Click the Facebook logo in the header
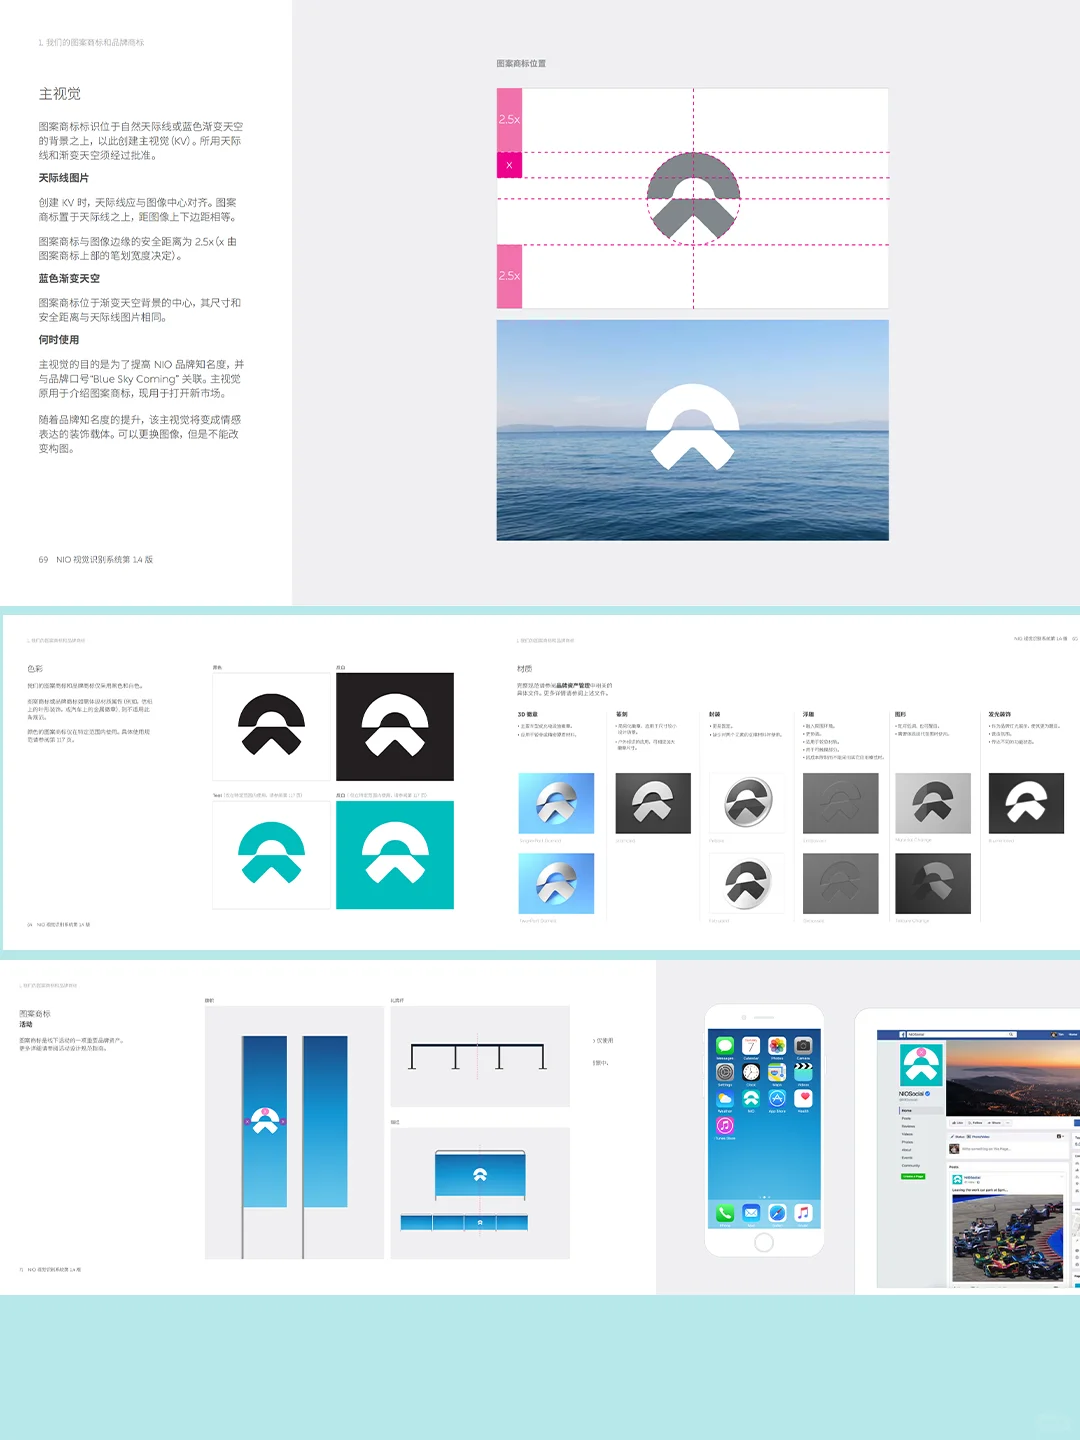 [x=902, y=1034]
